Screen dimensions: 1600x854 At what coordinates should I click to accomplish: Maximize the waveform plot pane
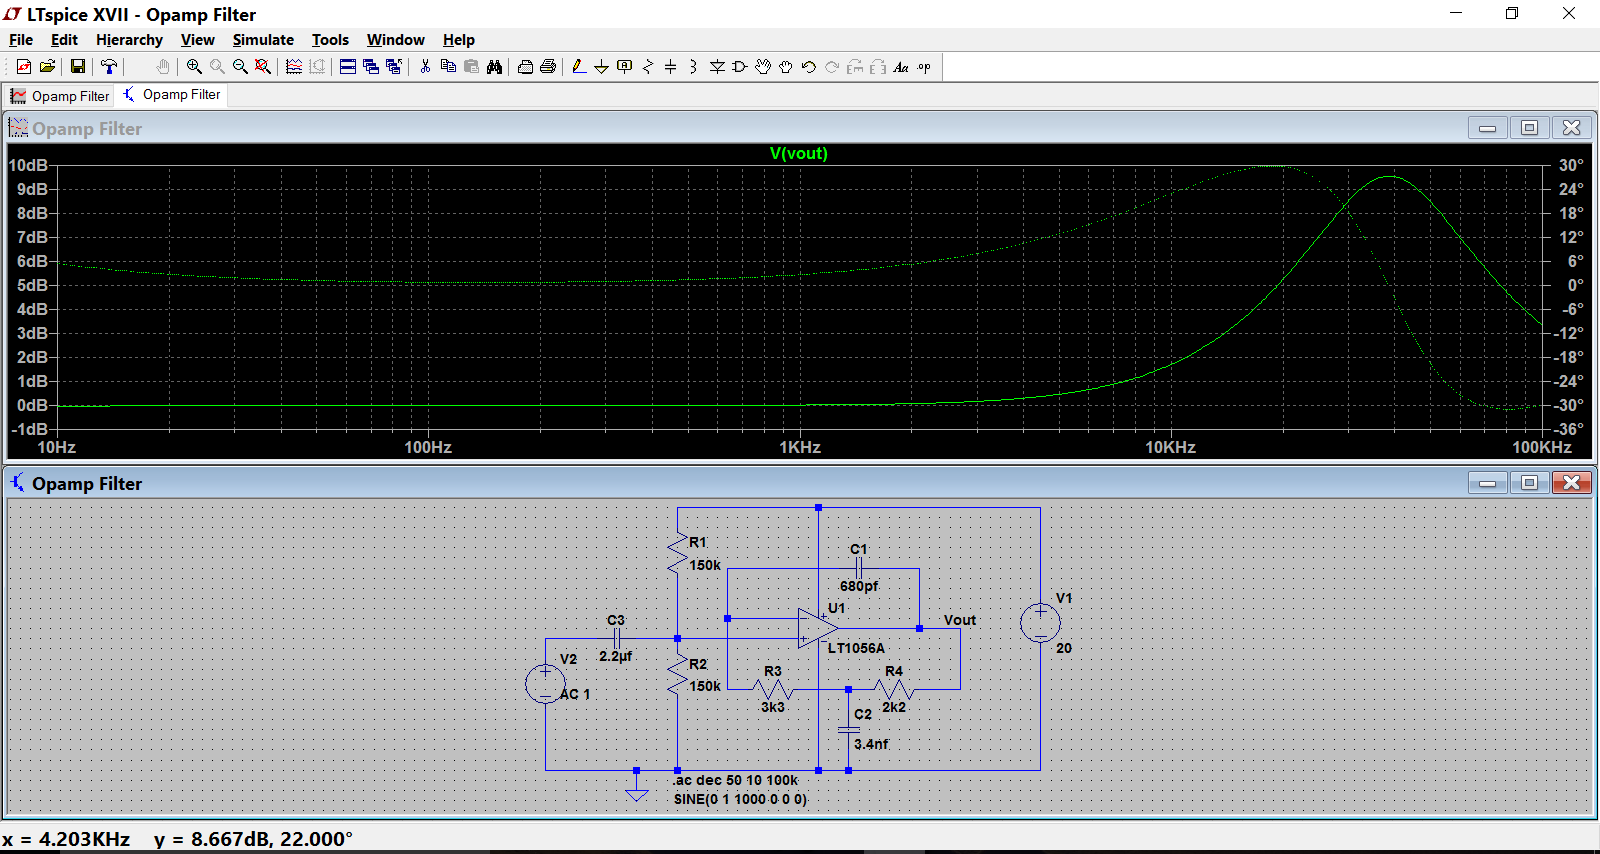click(x=1529, y=128)
